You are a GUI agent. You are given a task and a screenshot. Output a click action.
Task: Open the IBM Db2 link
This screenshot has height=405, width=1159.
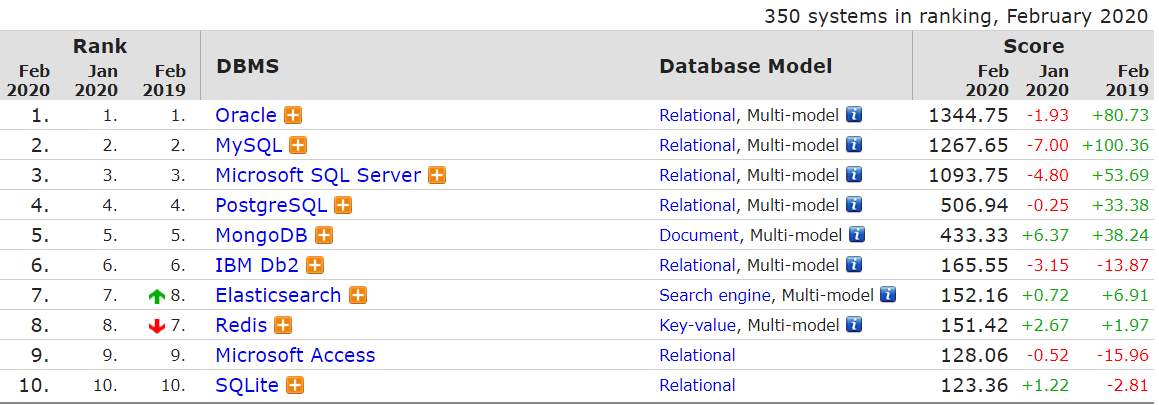[257, 265]
